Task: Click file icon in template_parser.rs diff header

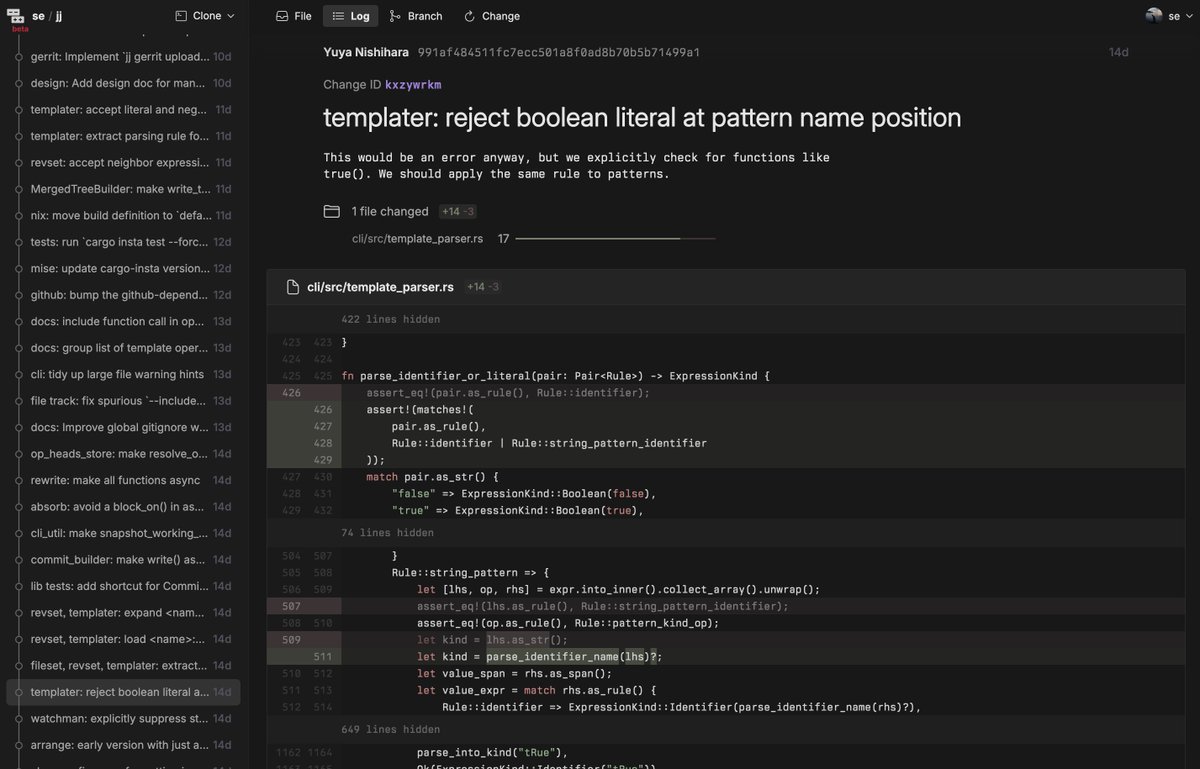Action: [293, 287]
